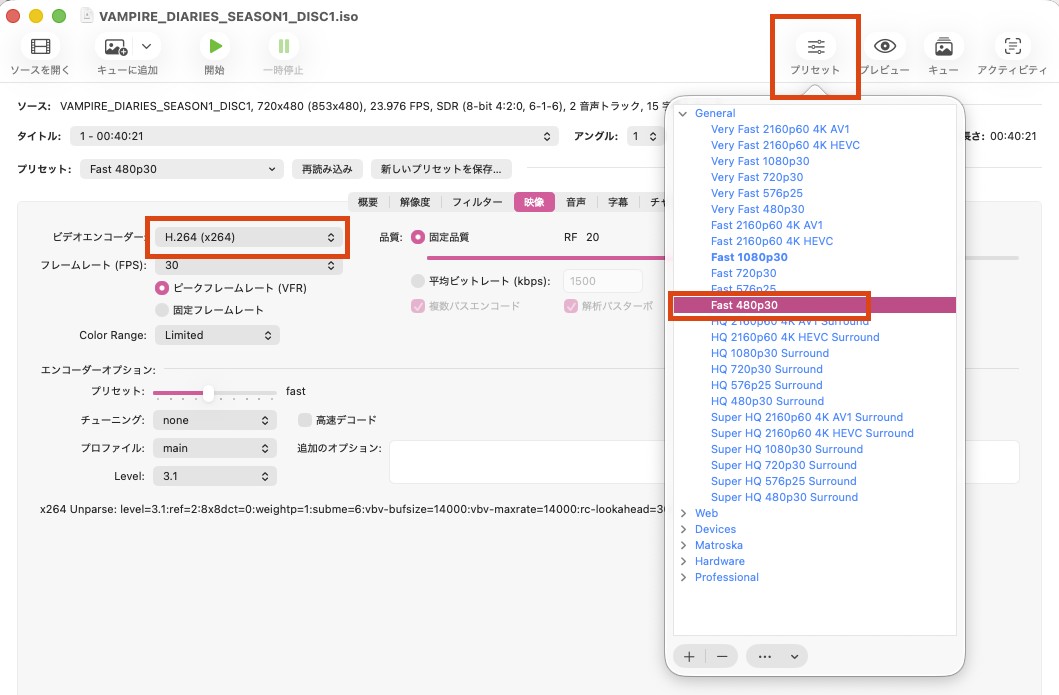The height and width of the screenshot is (695, 1059).
Task: Select Fast 1080p30 preset
Action: 749,257
